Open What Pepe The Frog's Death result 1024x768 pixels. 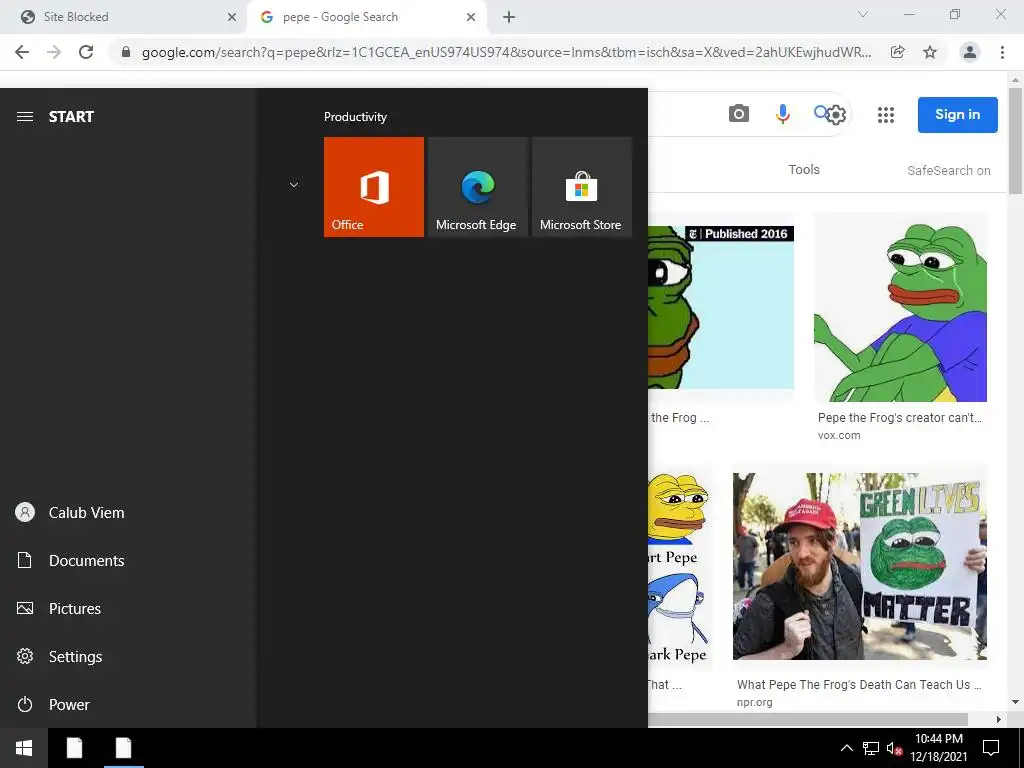click(x=859, y=684)
